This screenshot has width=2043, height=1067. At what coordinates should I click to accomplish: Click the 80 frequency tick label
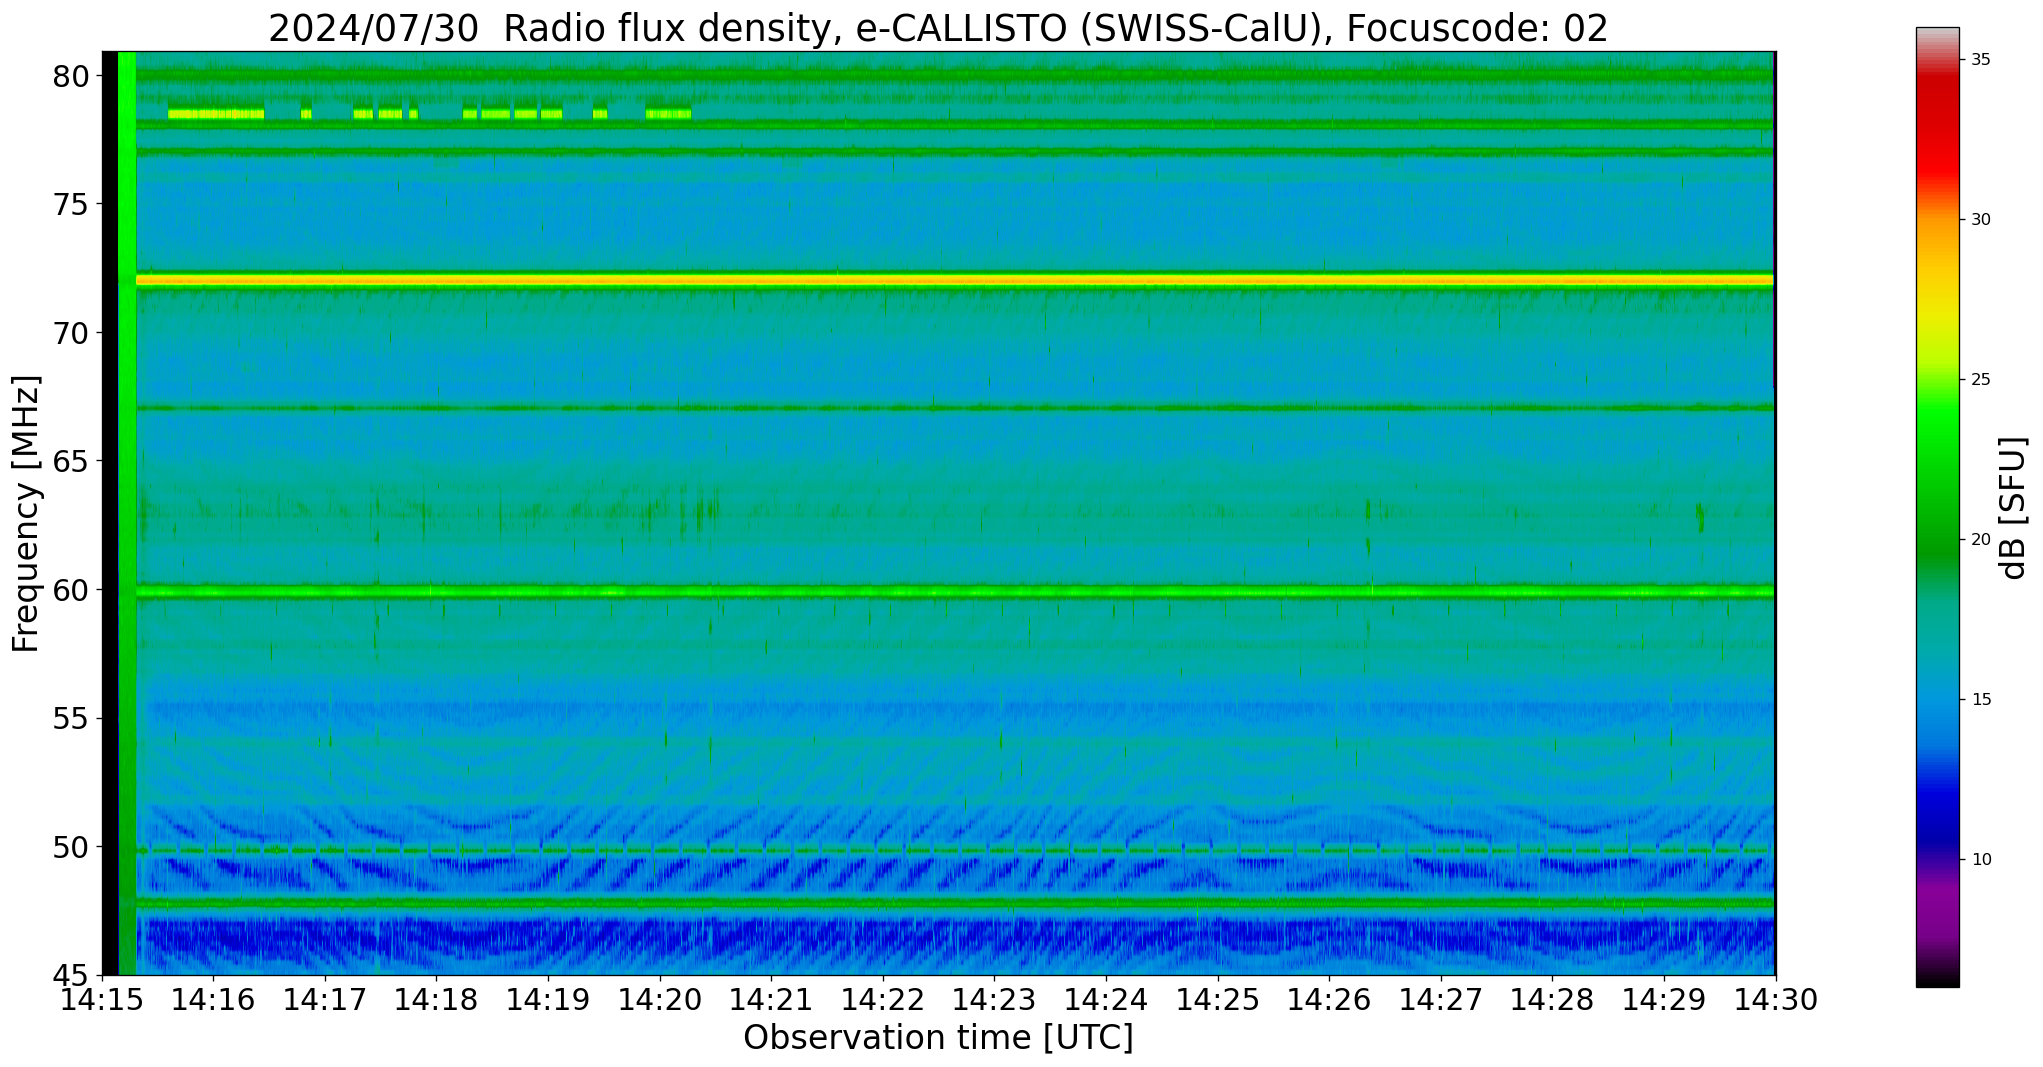coord(70,76)
